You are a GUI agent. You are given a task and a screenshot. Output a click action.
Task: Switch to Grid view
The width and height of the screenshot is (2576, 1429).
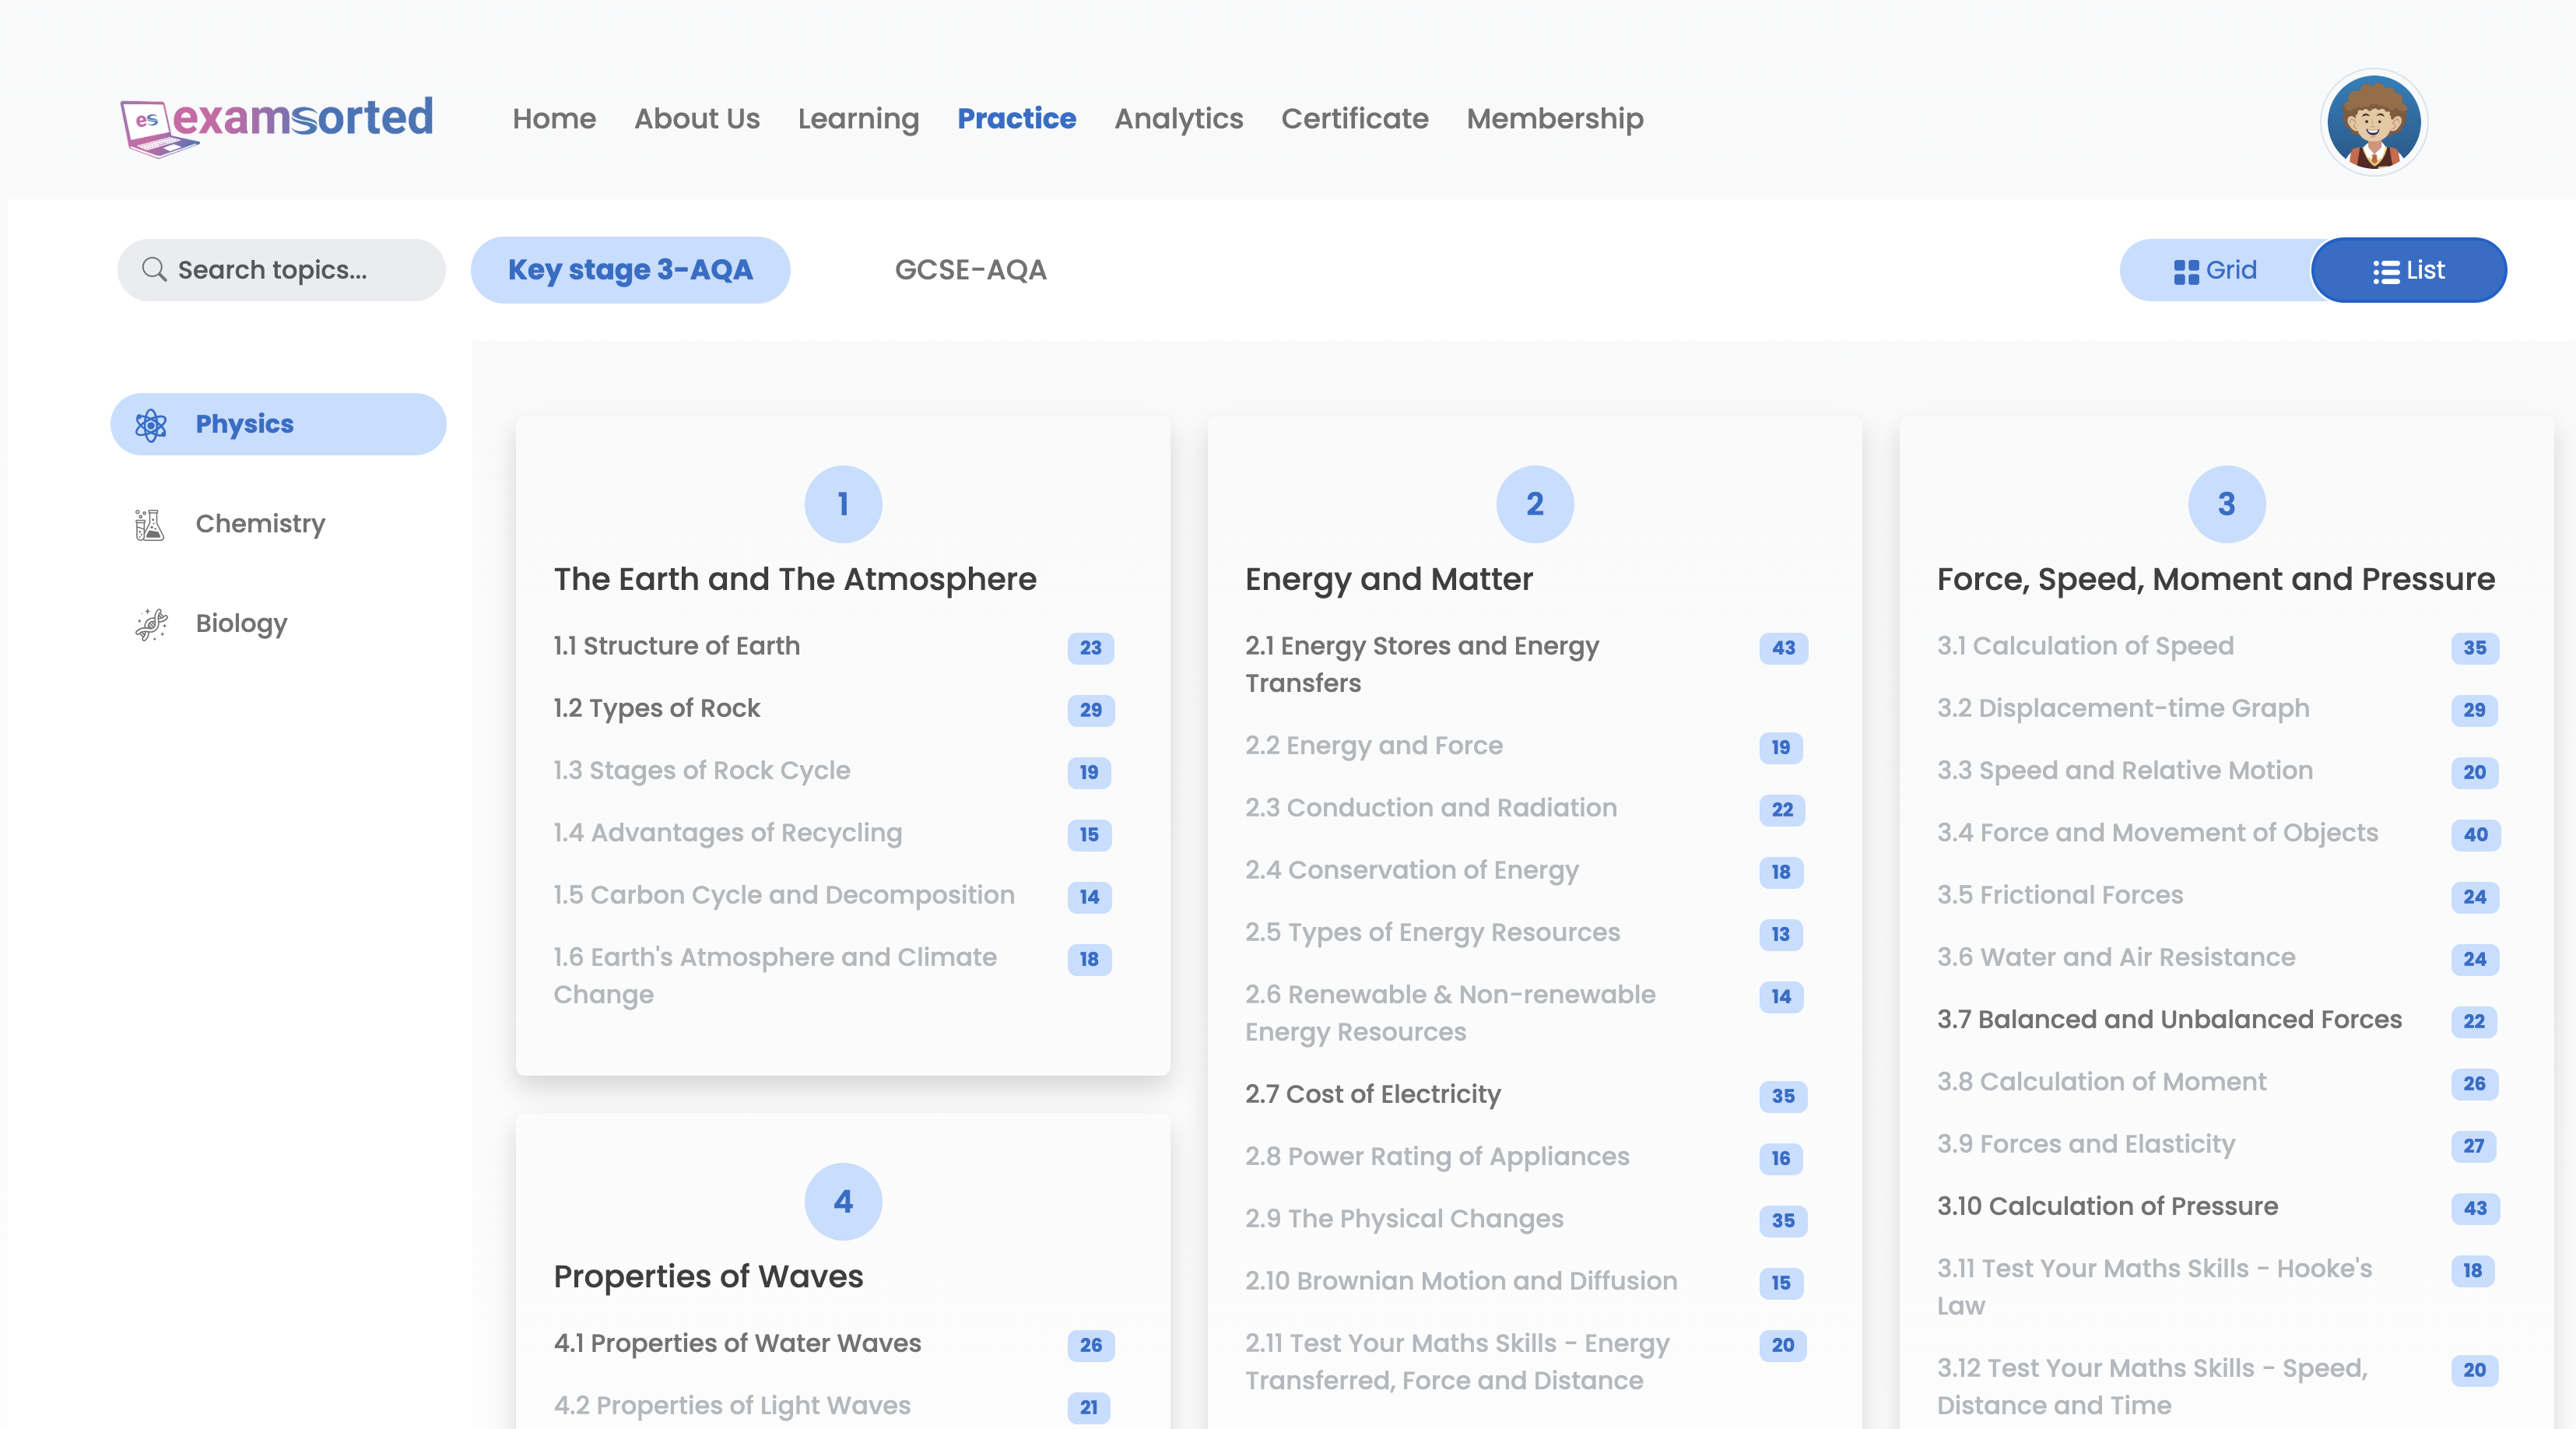coord(2216,270)
